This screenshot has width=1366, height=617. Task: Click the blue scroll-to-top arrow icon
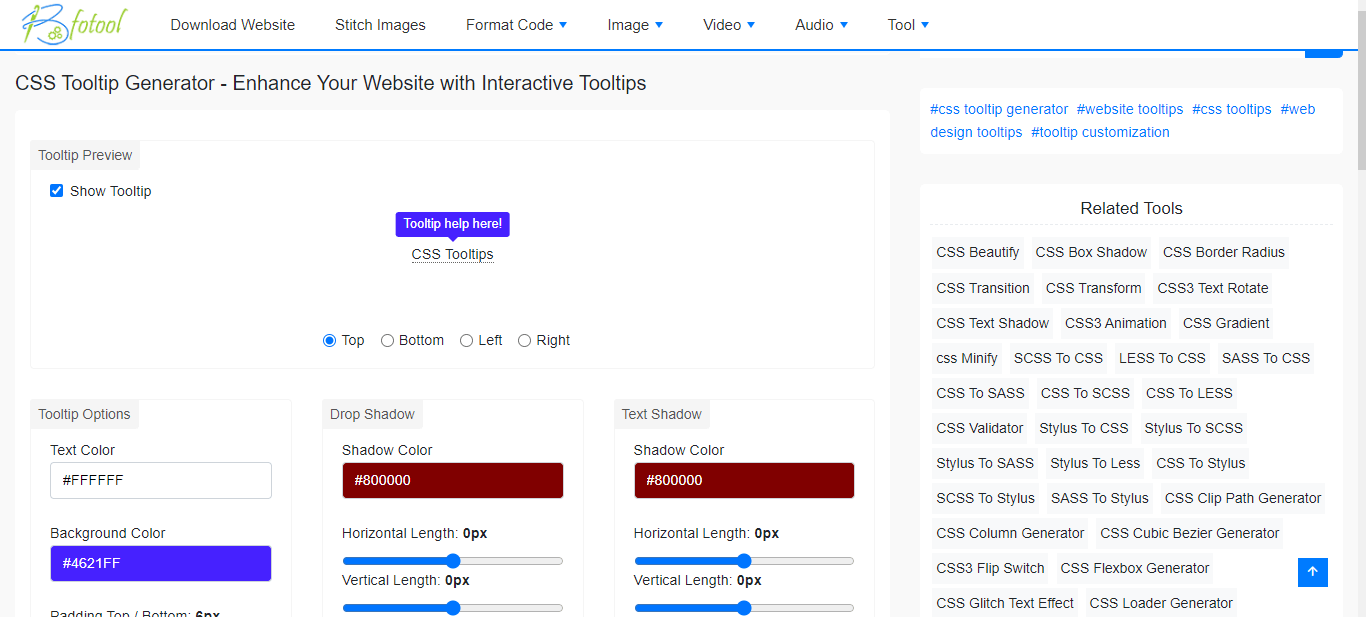[x=1312, y=572]
